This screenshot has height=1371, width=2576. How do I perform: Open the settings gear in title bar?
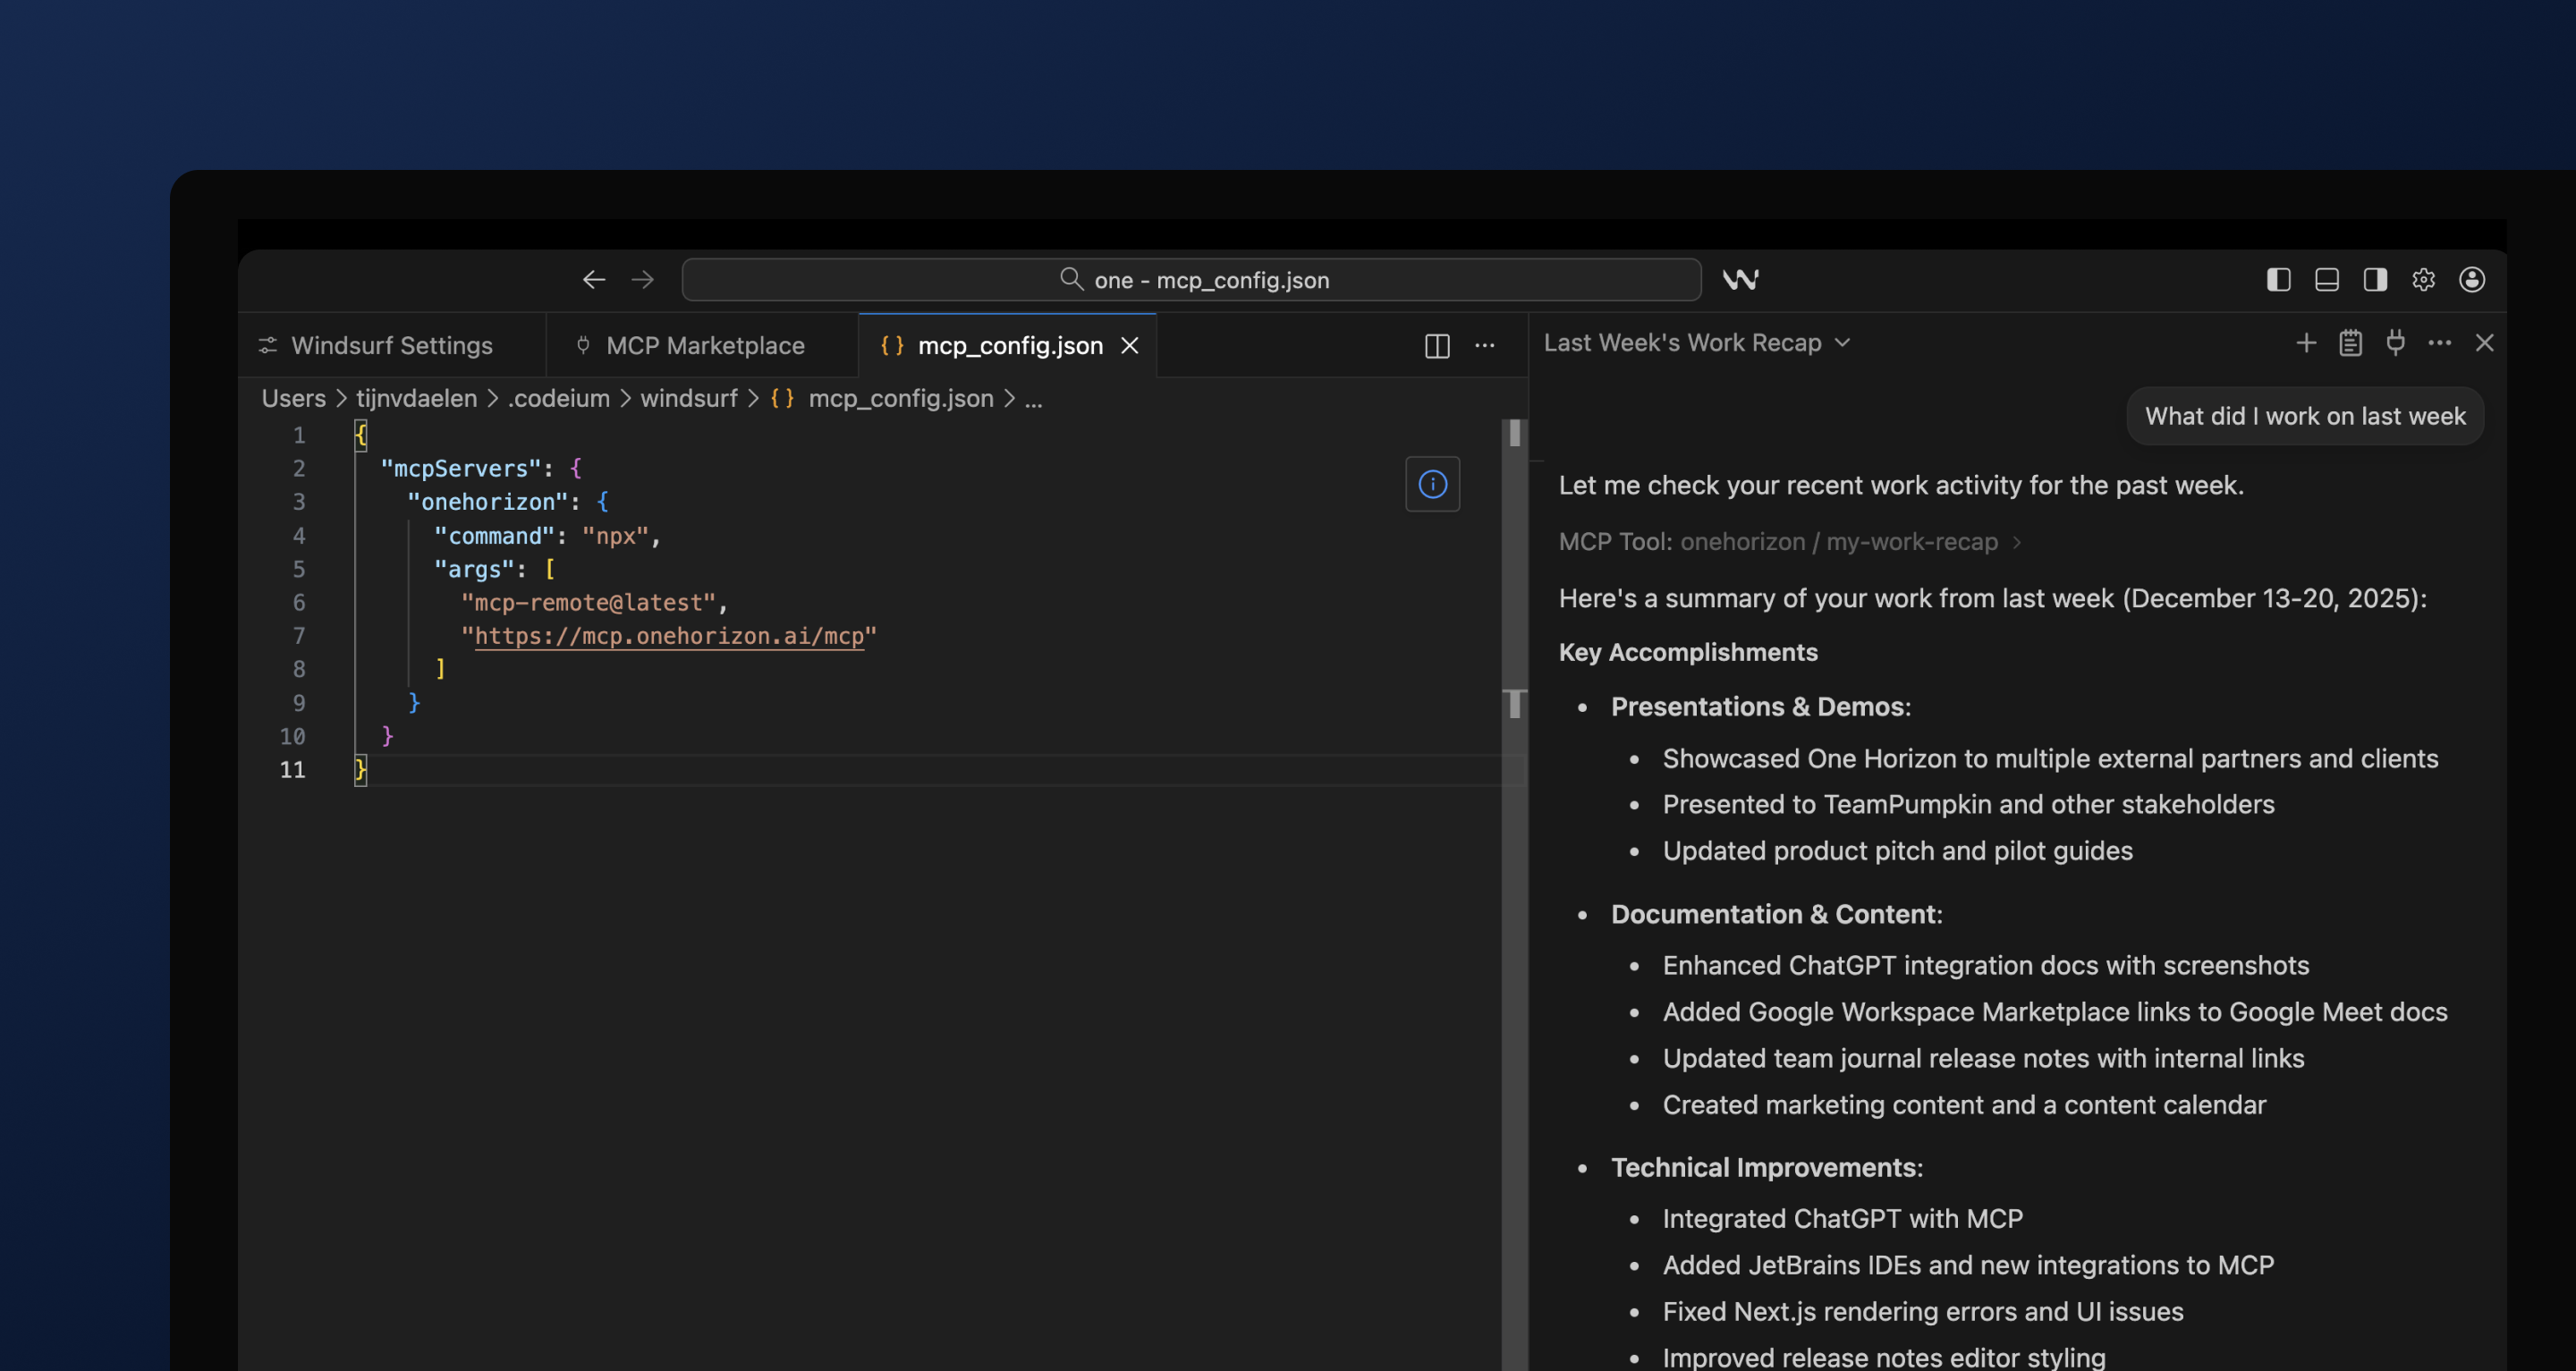pos(2423,280)
